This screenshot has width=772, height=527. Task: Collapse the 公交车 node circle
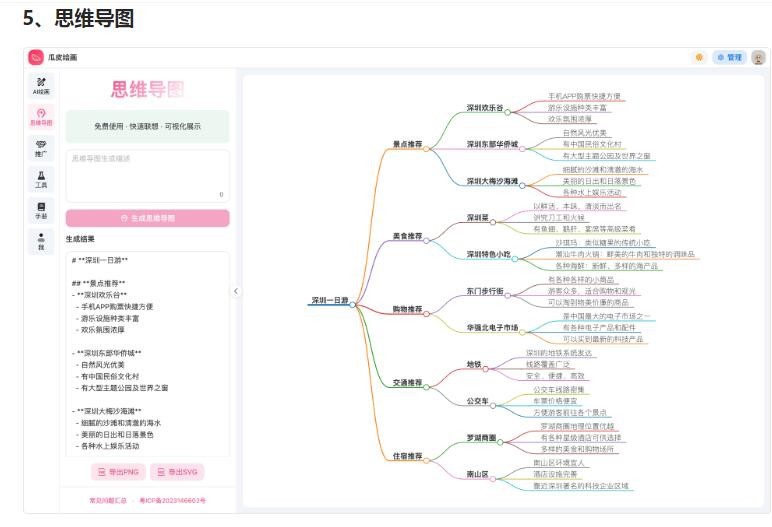tap(492, 405)
